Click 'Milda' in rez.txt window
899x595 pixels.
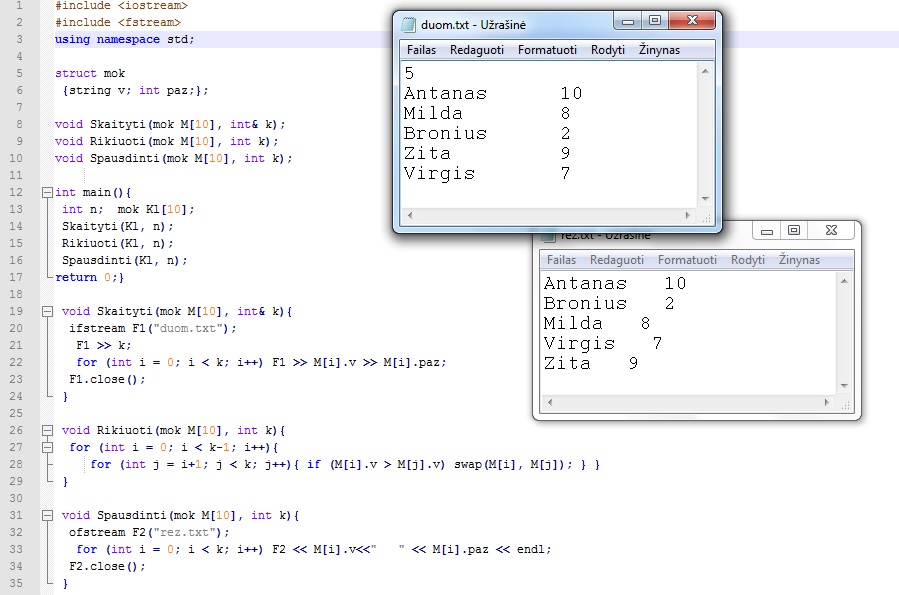tap(573, 324)
